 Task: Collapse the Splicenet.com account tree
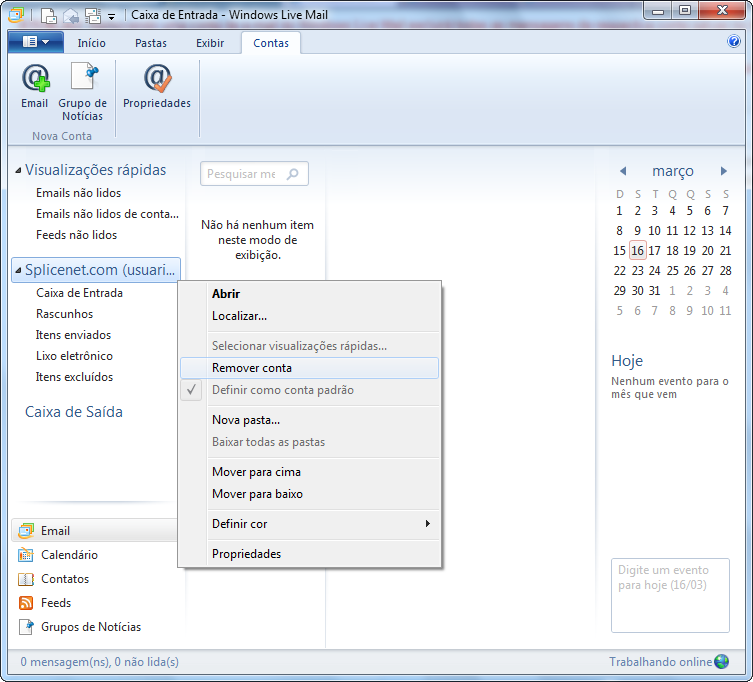pyautogui.click(x=18, y=270)
